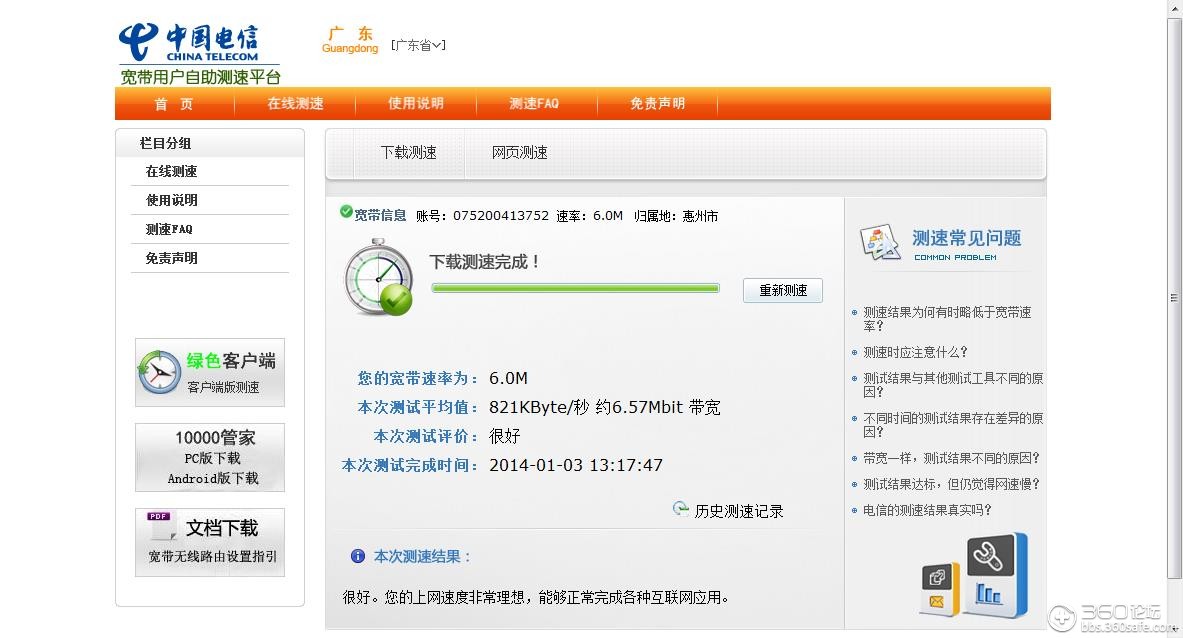The height and width of the screenshot is (638, 1183).
Task: Click the 重新测速 button
Action: [782, 290]
